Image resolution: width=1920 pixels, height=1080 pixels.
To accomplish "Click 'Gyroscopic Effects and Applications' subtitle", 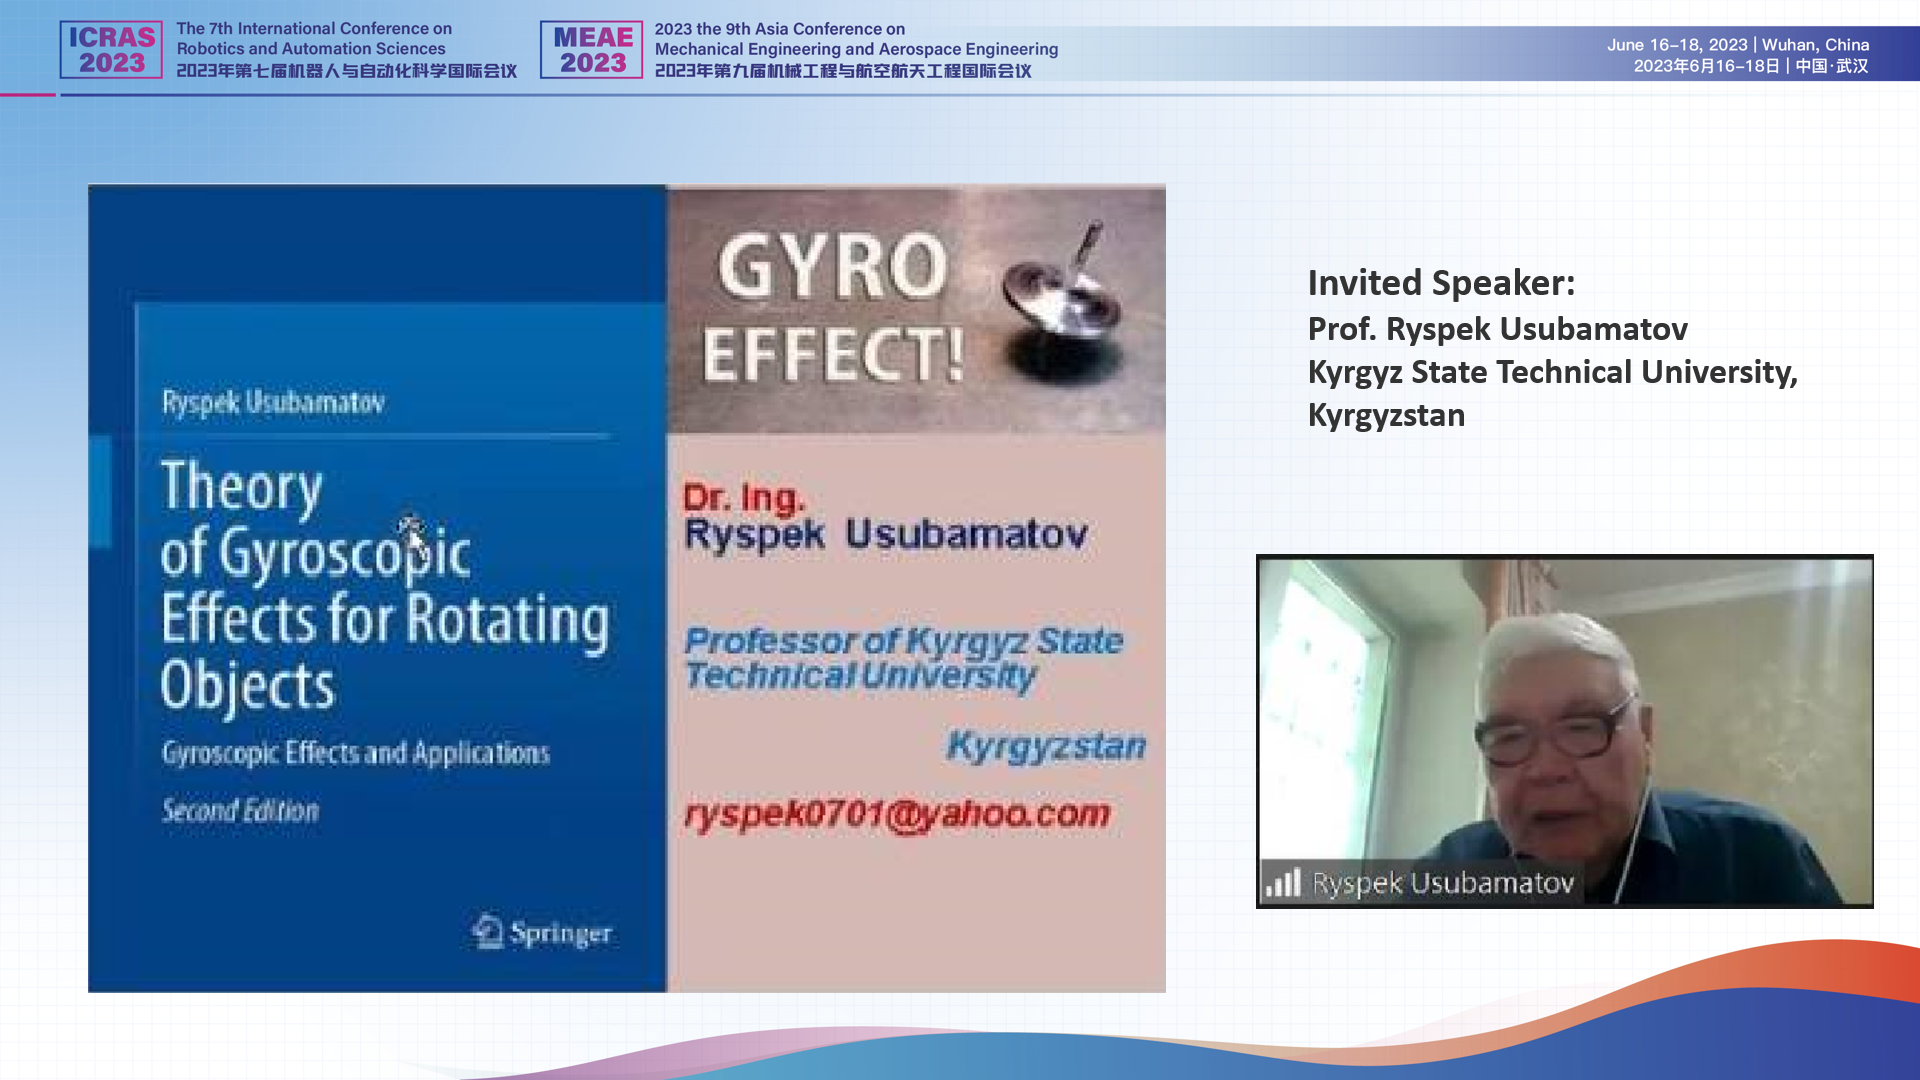I will click(356, 753).
